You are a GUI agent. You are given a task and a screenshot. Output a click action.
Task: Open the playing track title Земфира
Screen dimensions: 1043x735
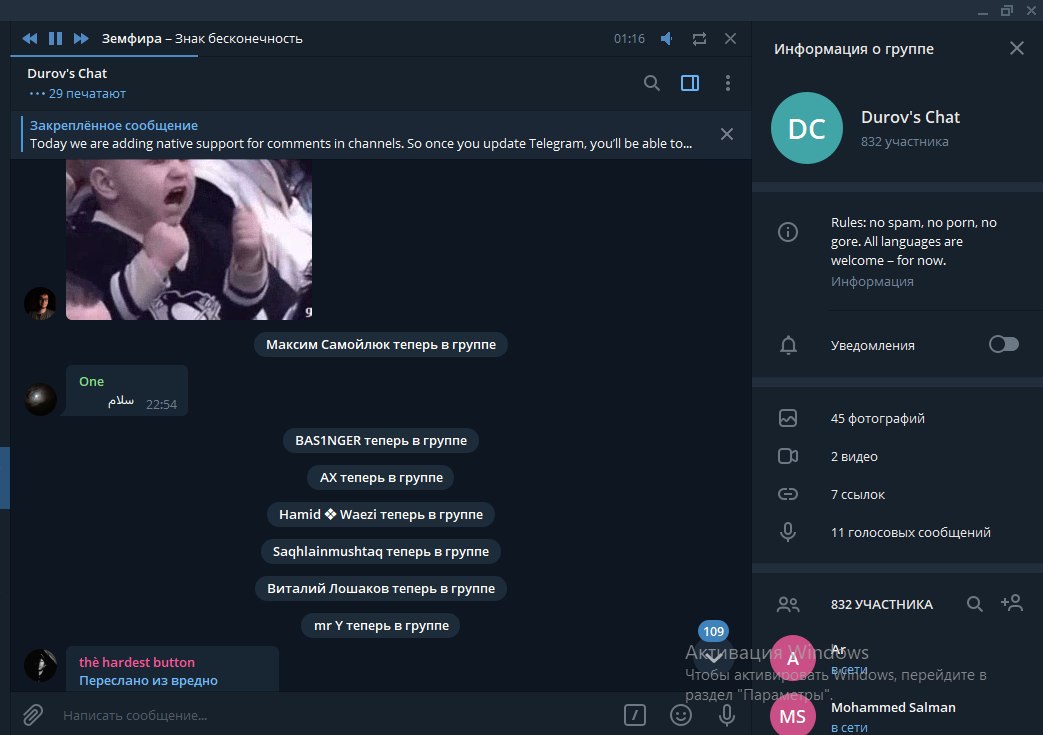point(202,39)
